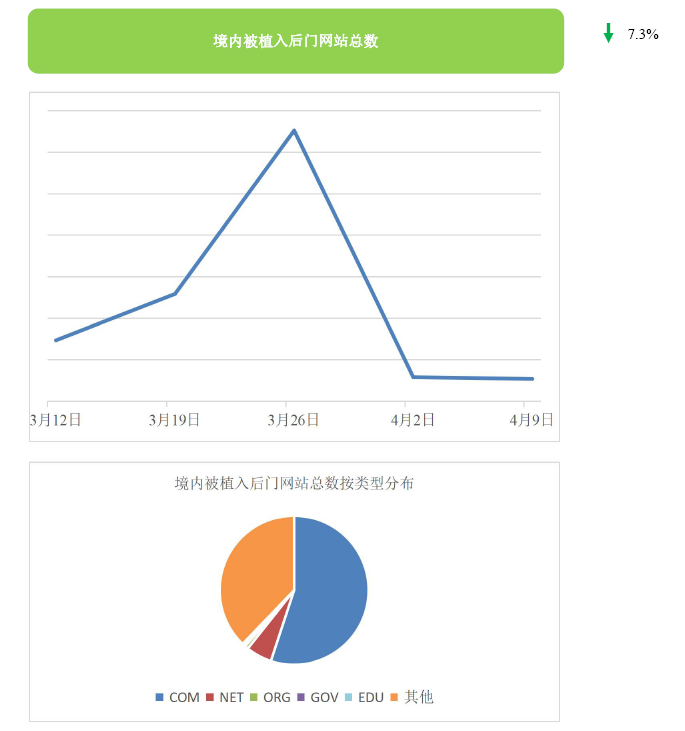
Task: Click the line chart point at 4月2日
Action: tap(413, 377)
